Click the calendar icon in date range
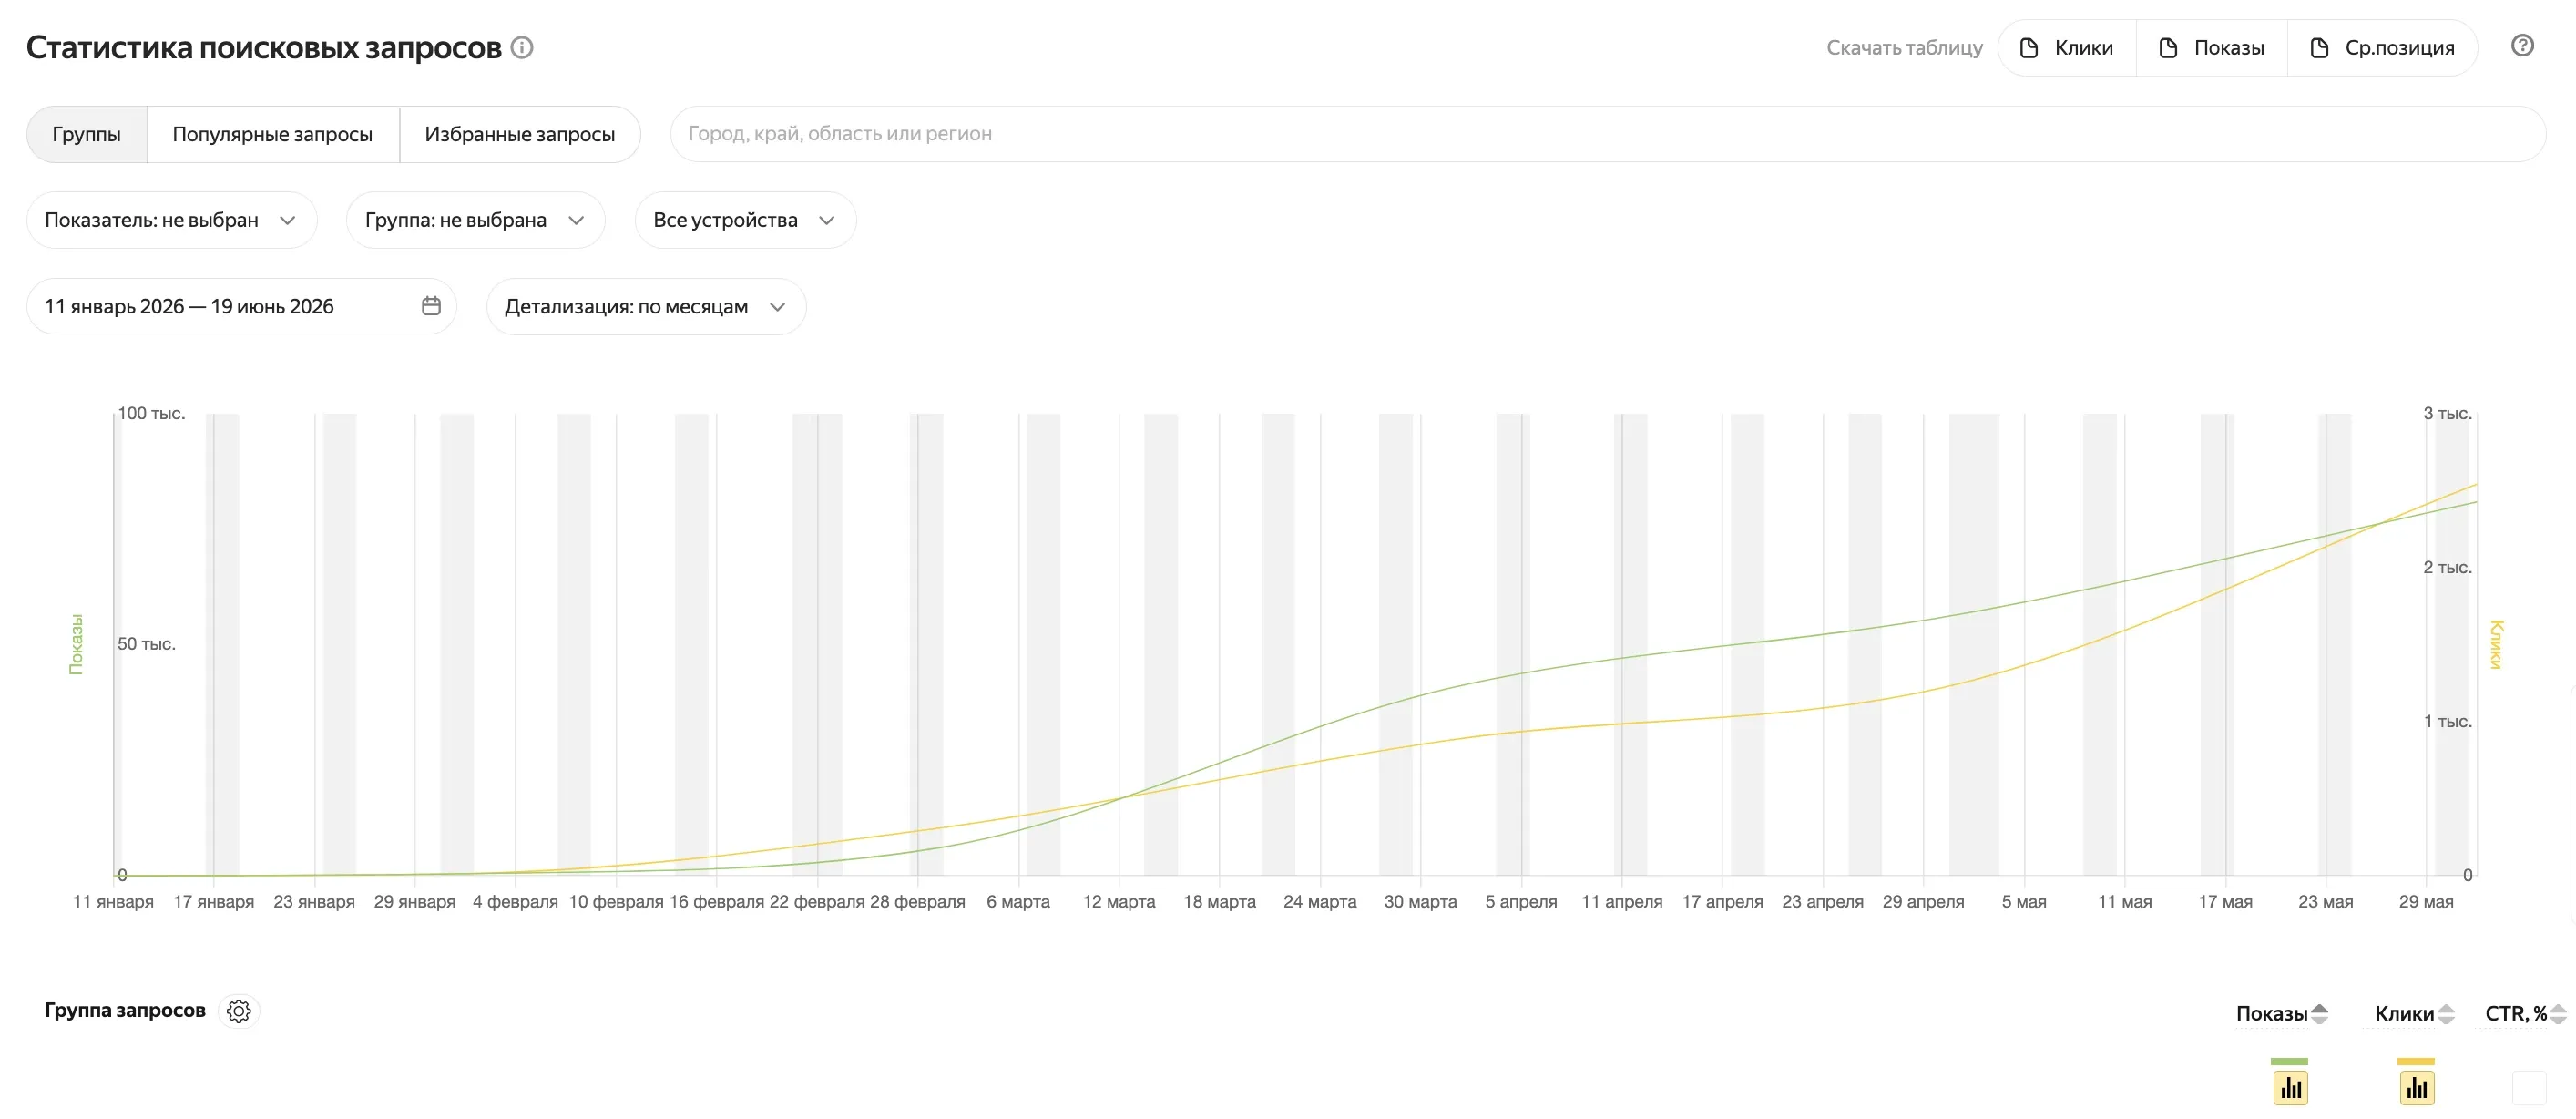Image resolution: width=2576 pixels, height=1119 pixels. 431,306
